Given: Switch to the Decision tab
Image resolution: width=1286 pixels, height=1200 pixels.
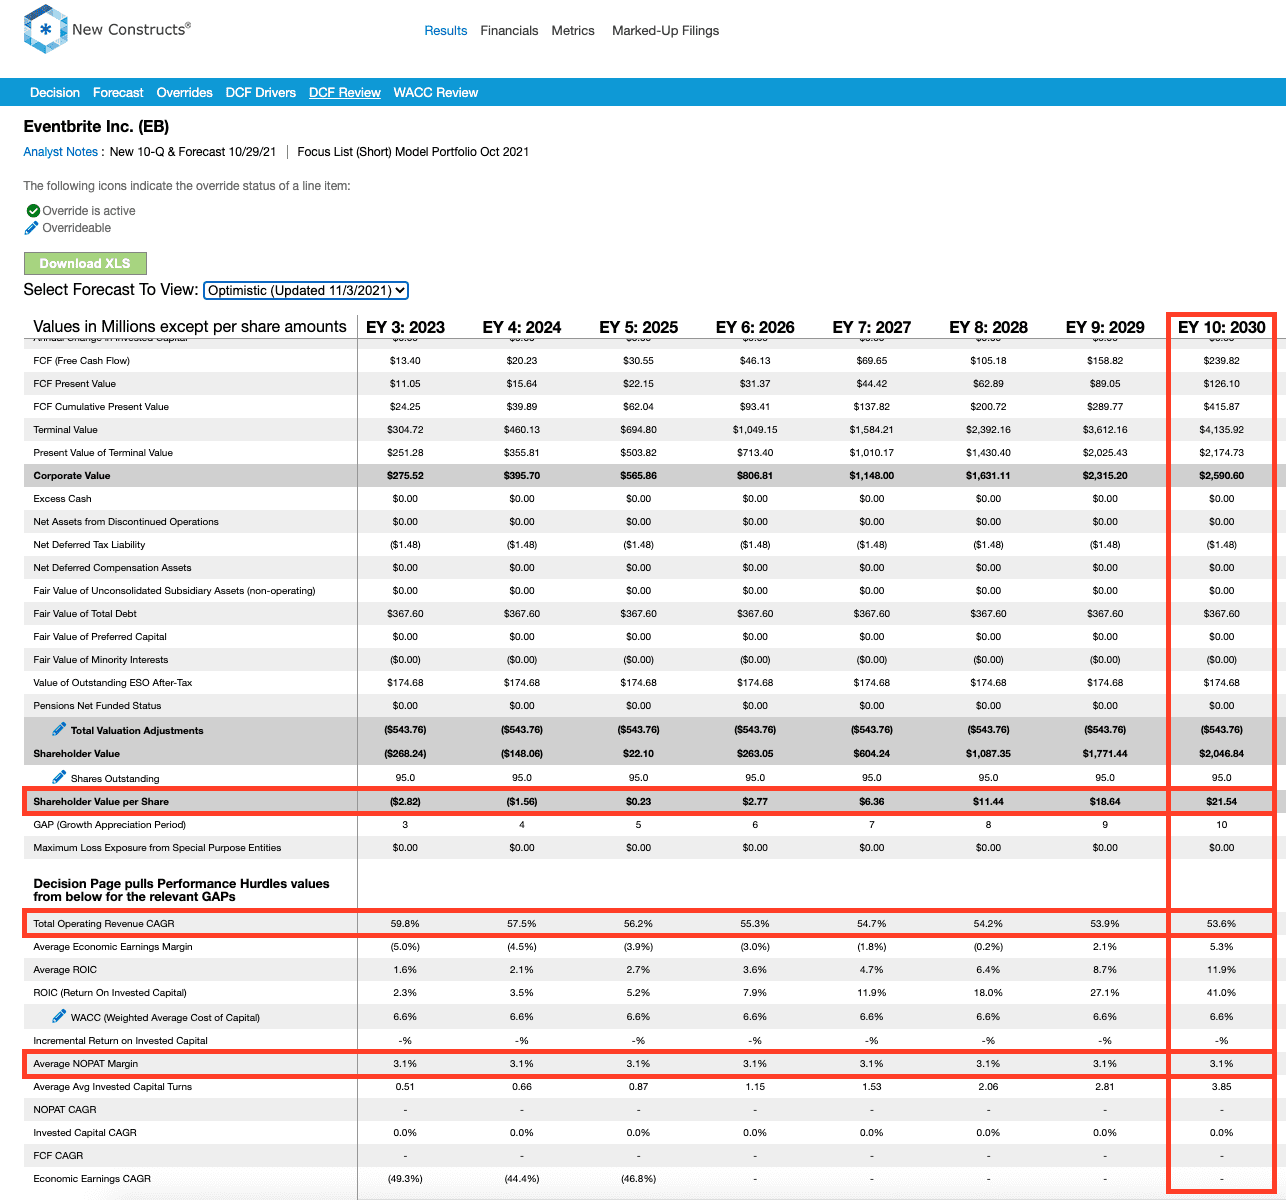Looking at the screenshot, I should coord(55,92).
